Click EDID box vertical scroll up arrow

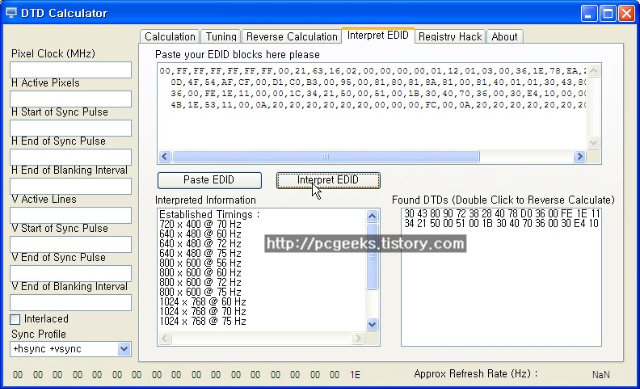click(593, 71)
